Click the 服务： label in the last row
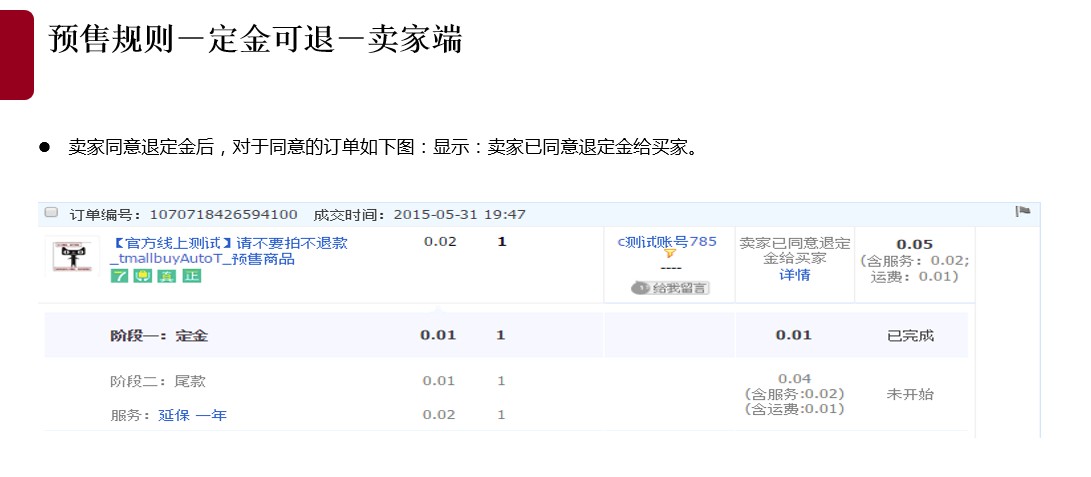The width and height of the screenshot is (1091, 477). pos(131,415)
